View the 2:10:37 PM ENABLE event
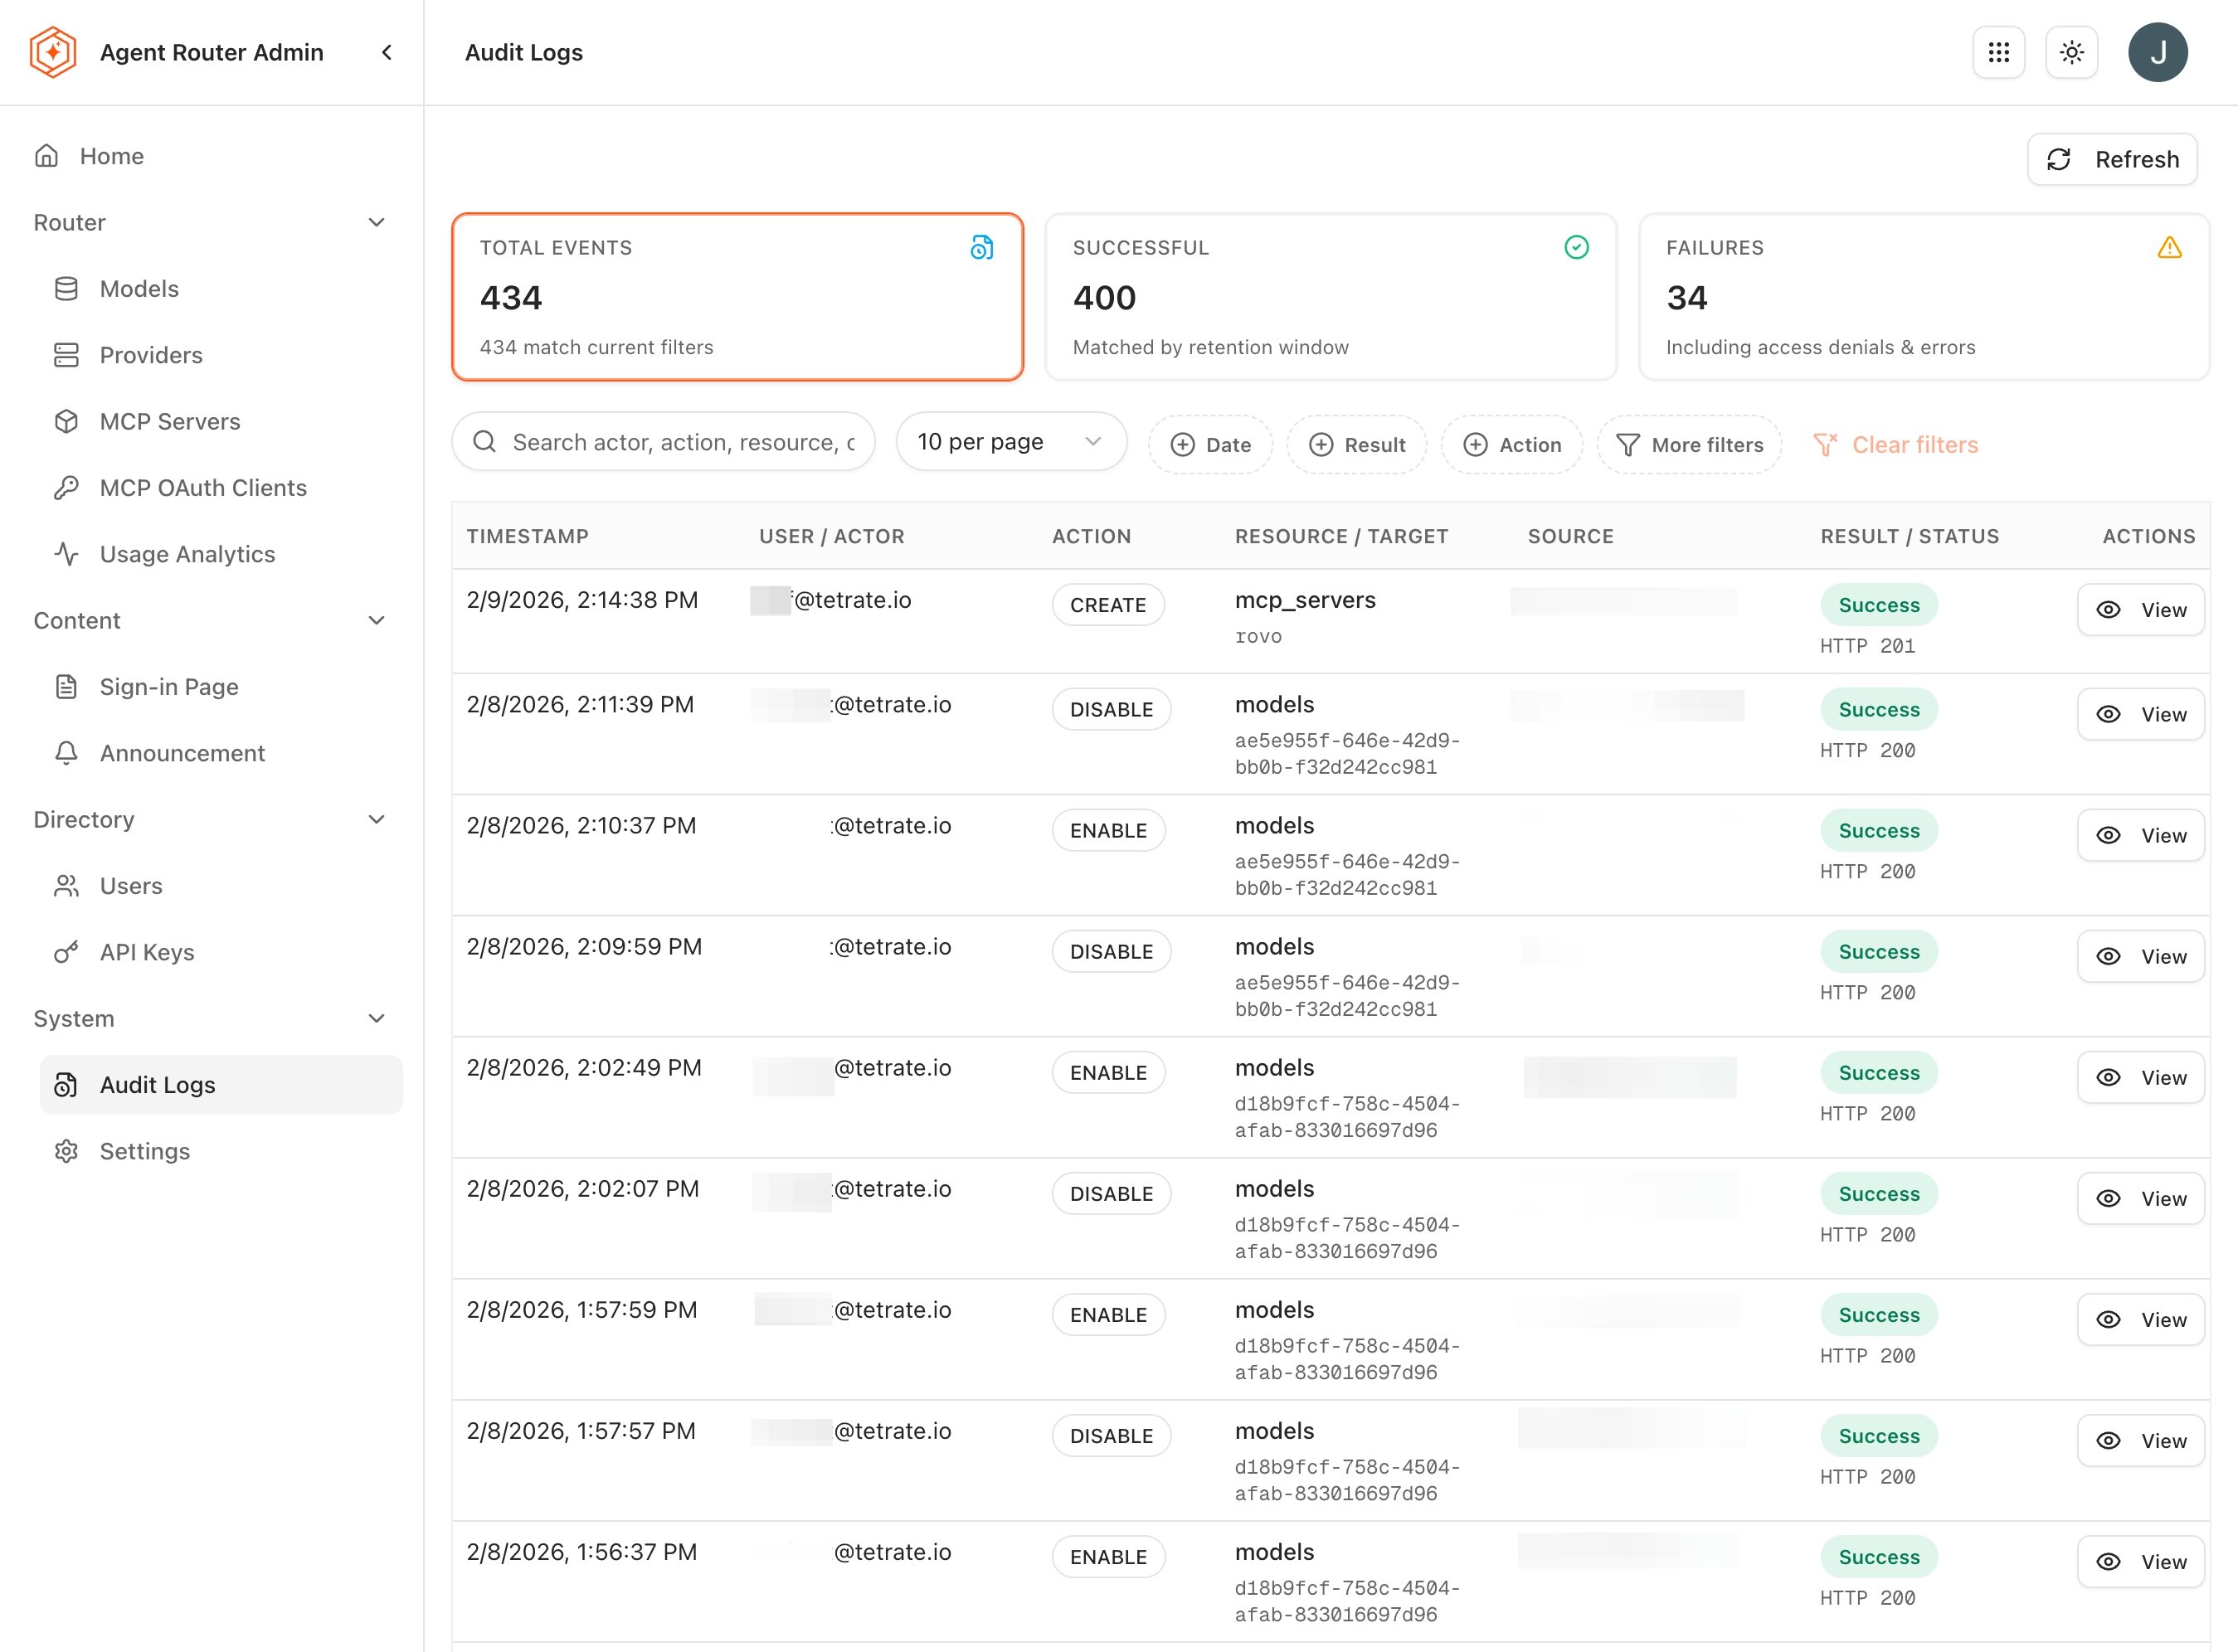 point(2140,835)
